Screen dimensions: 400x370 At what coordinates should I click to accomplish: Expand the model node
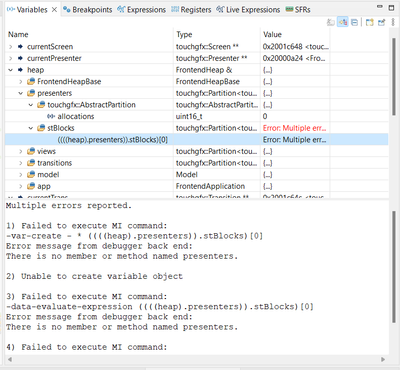point(21,175)
